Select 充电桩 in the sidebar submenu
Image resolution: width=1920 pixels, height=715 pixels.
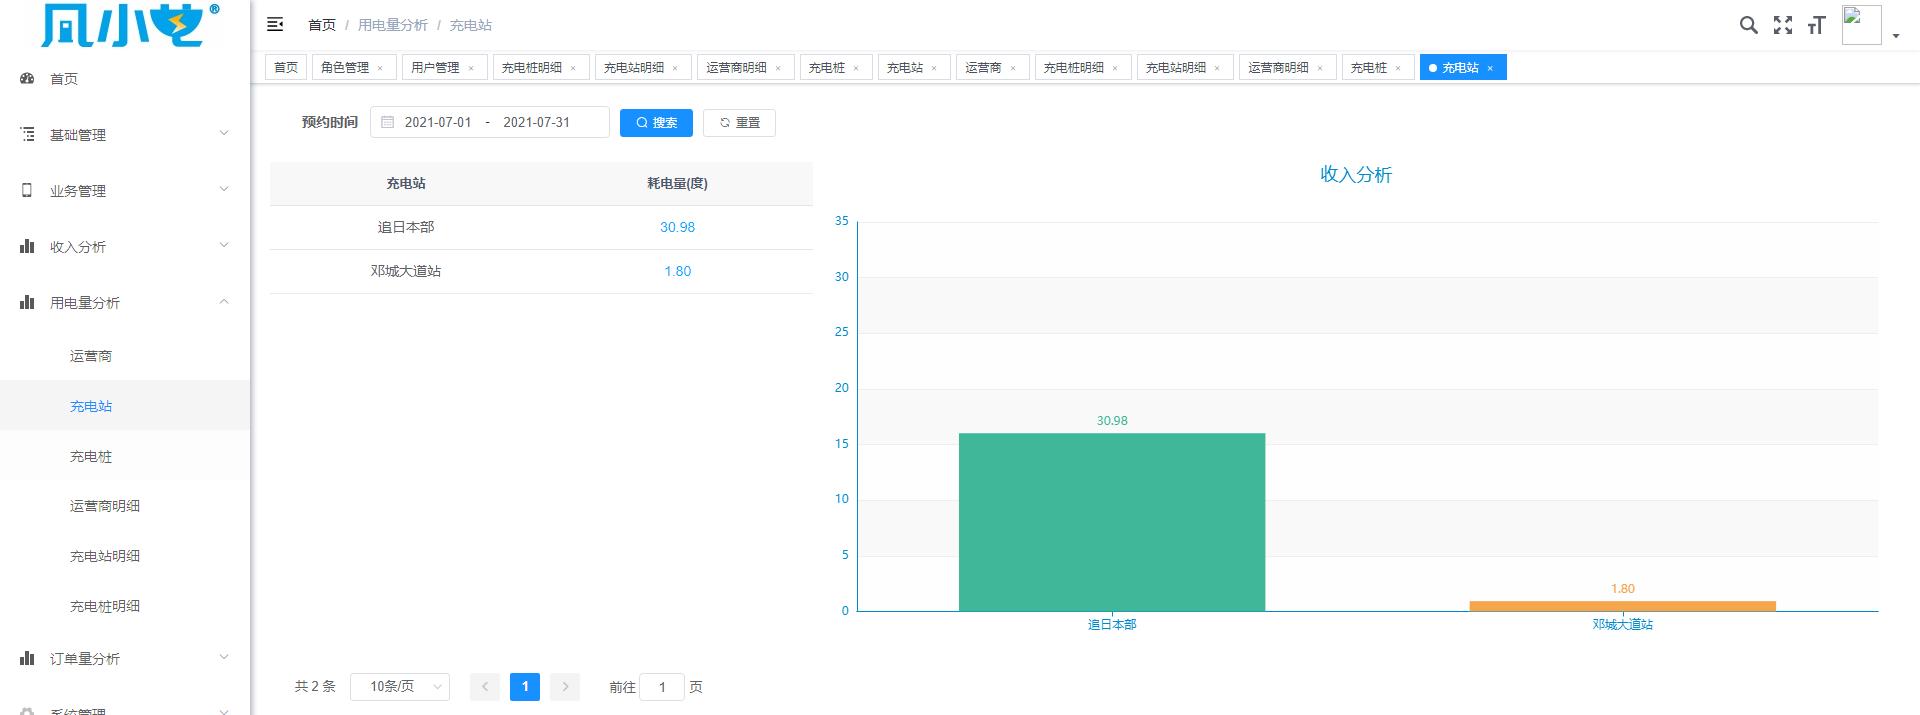pos(91,457)
